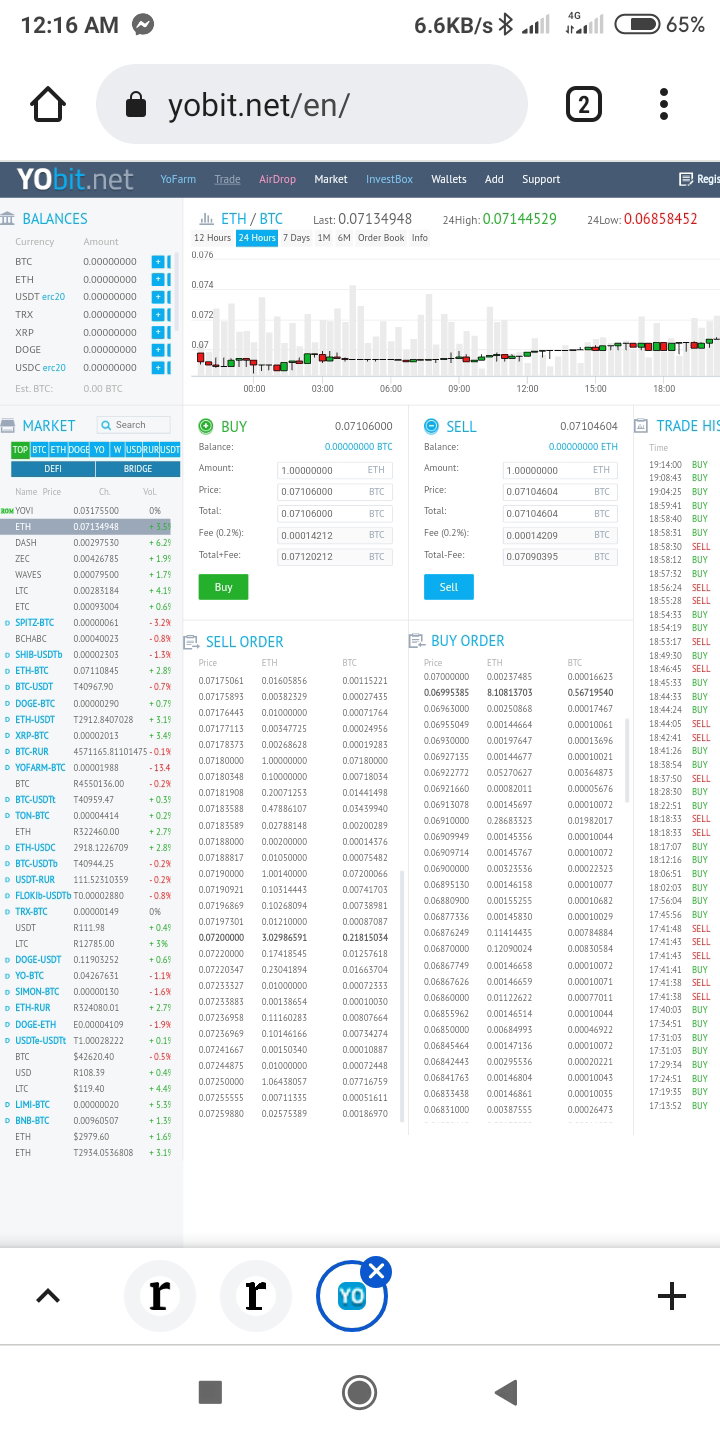
Task: Click the plus icon for TRX balance
Action: click(158, 314)
